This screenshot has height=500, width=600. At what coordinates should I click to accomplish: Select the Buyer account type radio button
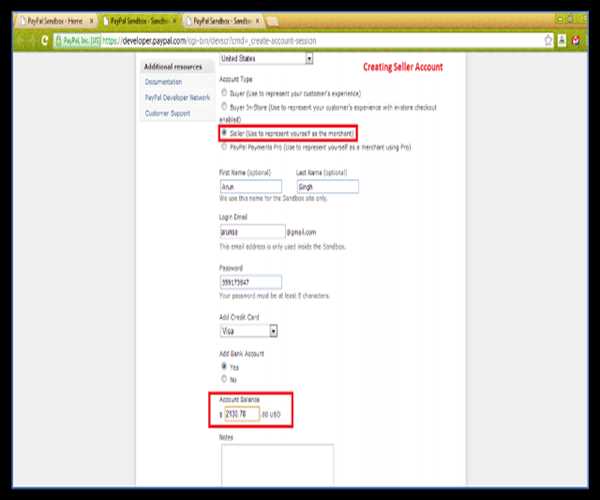click(x=223, y=91)
